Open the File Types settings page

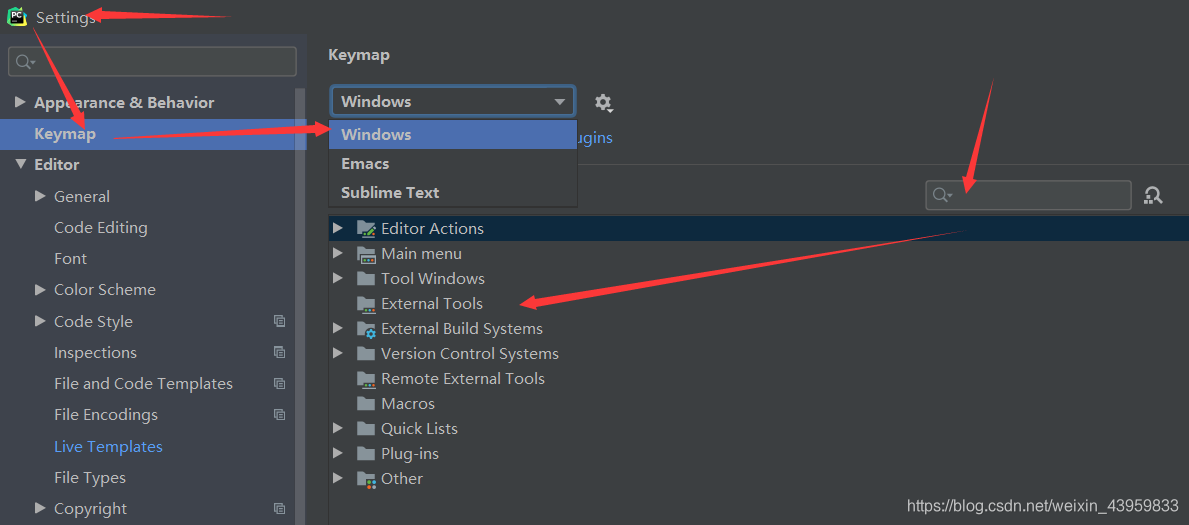(90, 478)
